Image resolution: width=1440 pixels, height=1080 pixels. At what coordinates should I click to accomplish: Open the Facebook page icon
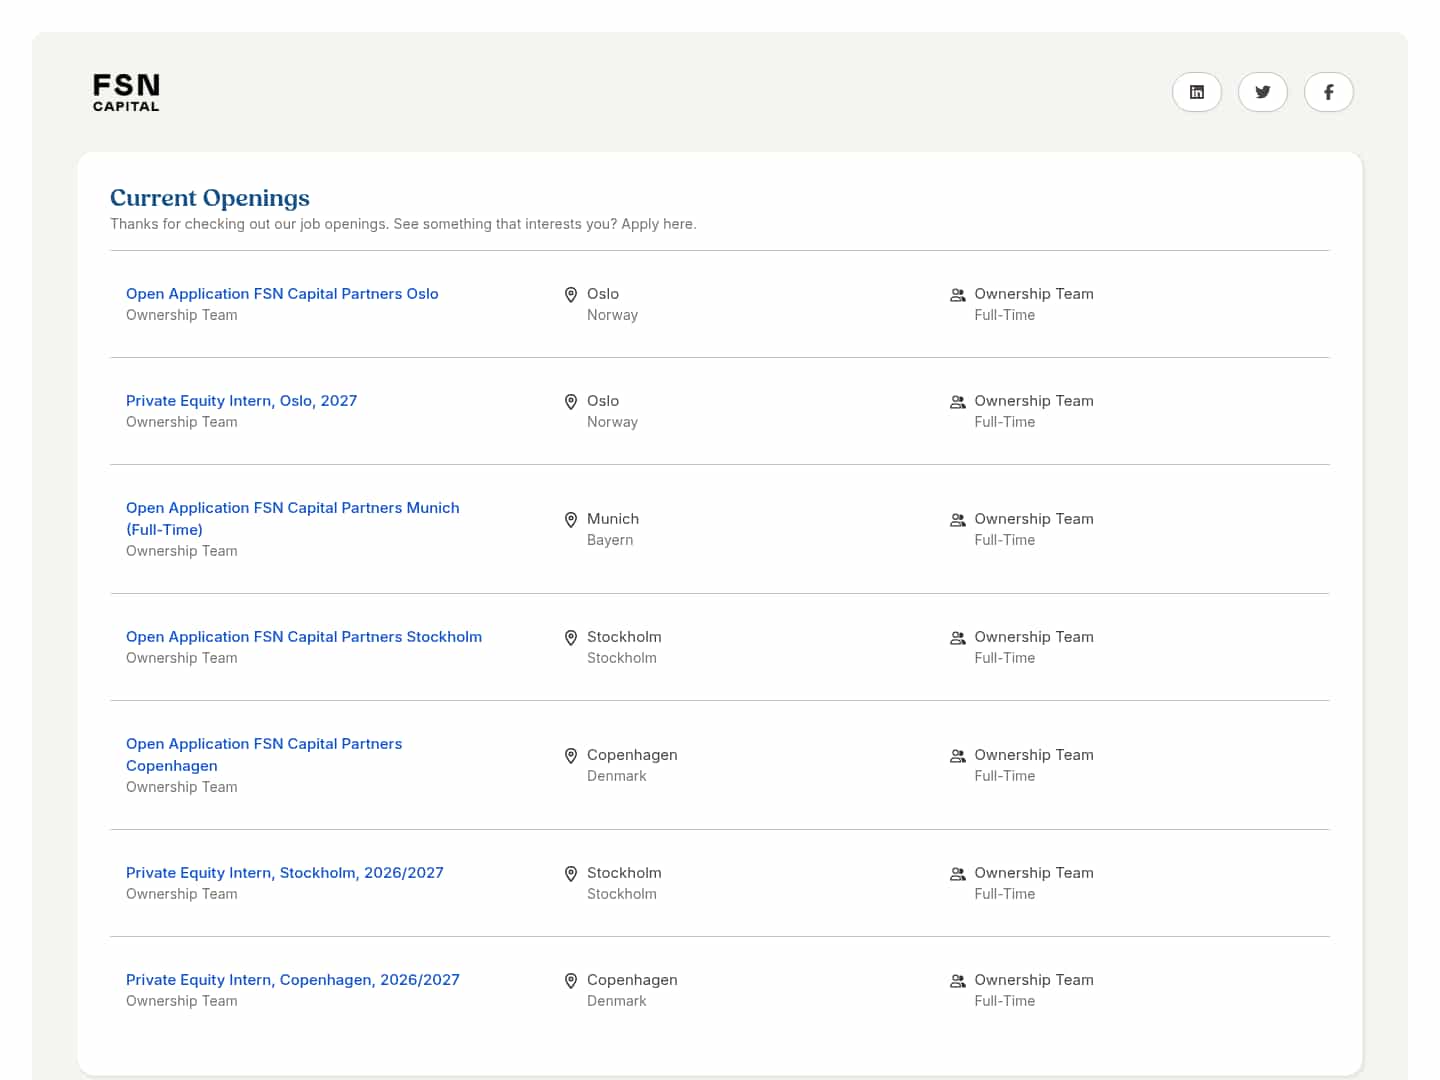coord(1328,92)
